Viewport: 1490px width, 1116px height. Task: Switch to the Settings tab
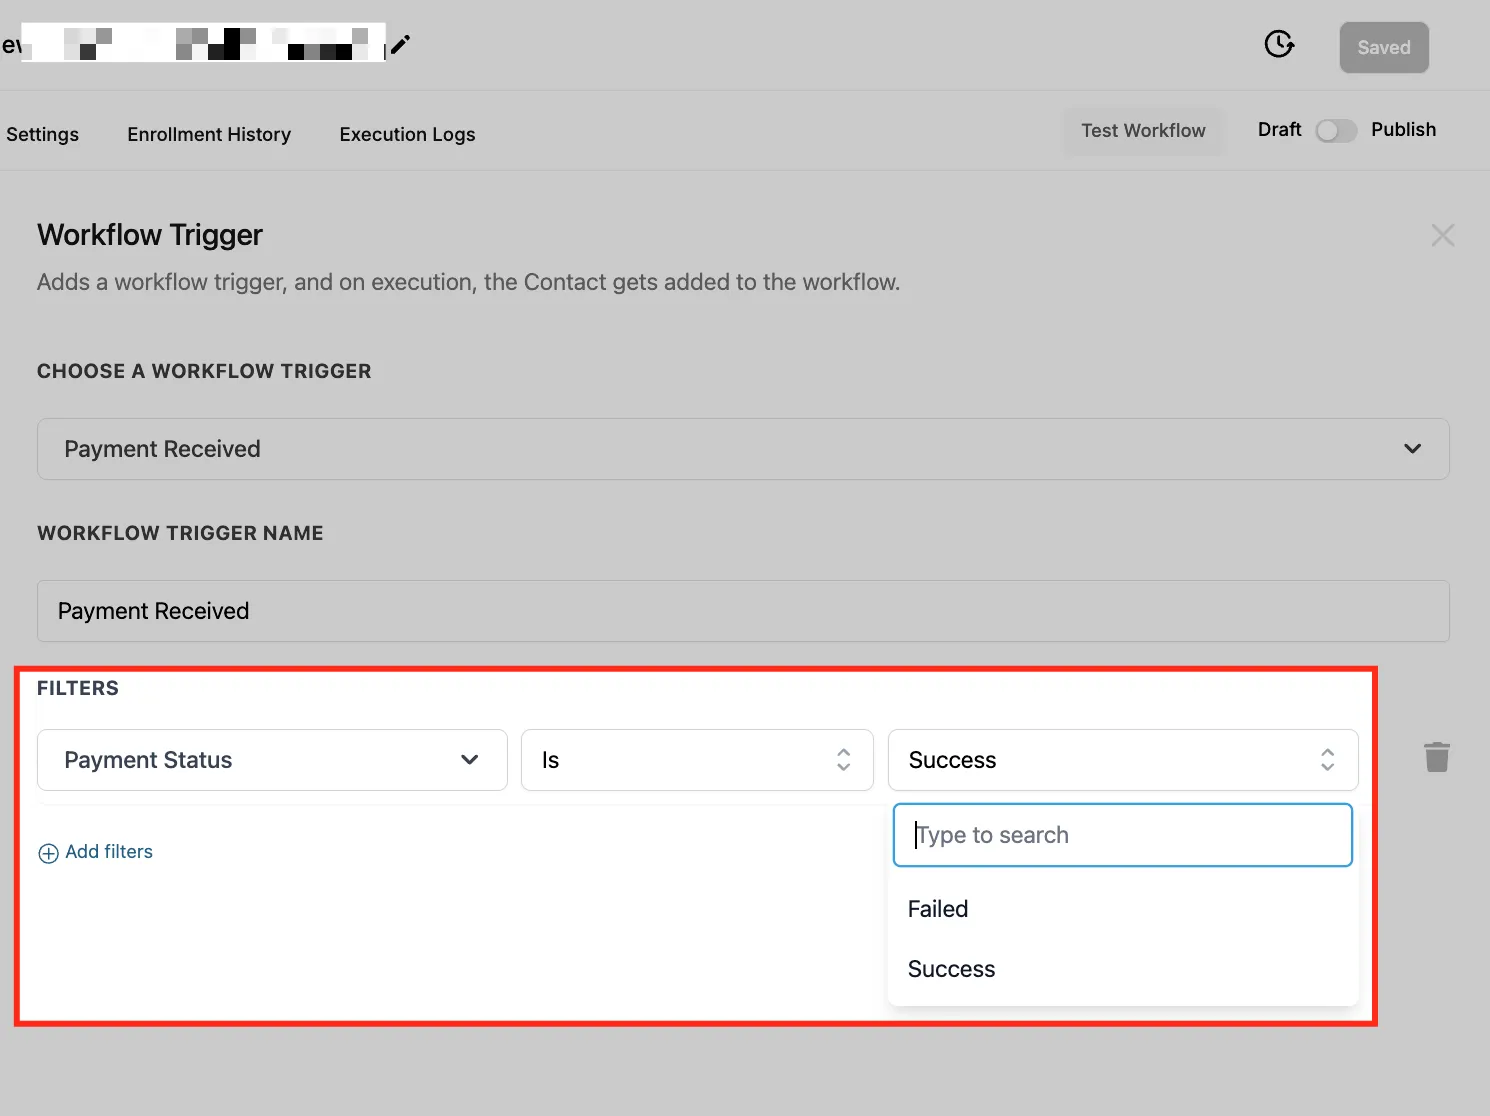(42, 134)
